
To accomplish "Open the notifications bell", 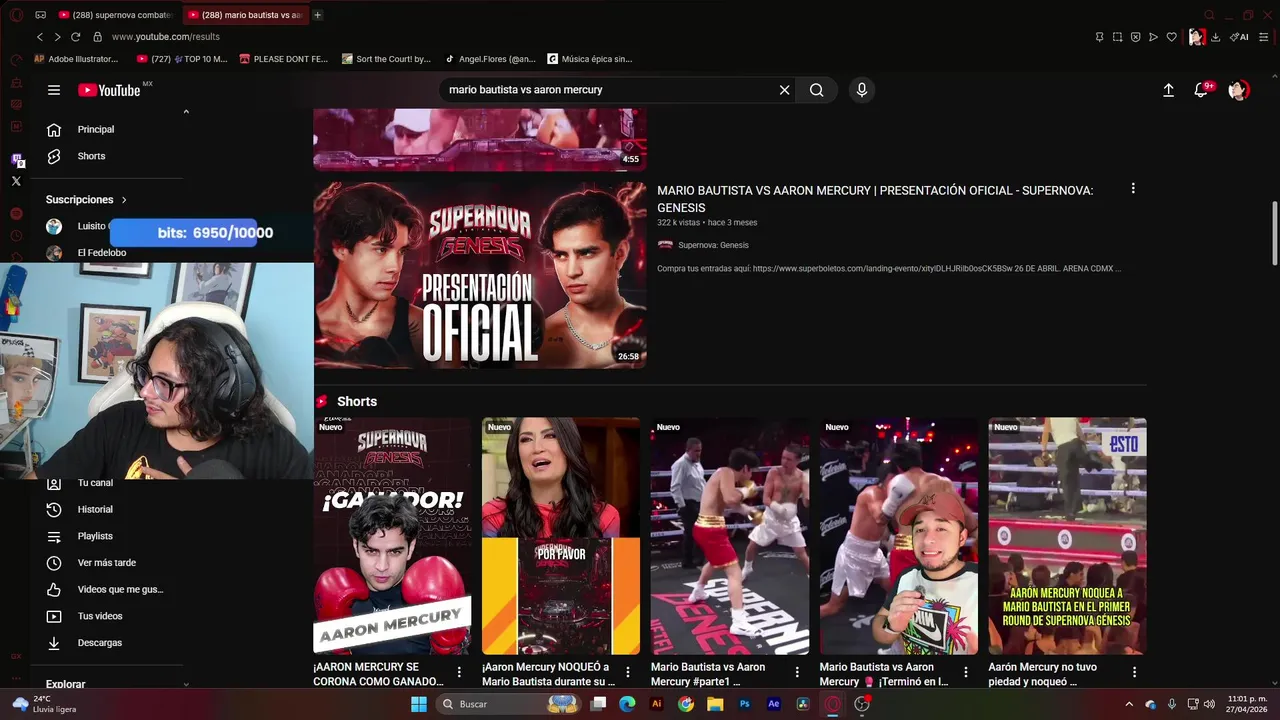I will pyautogui.click(x=1202, y=90).
